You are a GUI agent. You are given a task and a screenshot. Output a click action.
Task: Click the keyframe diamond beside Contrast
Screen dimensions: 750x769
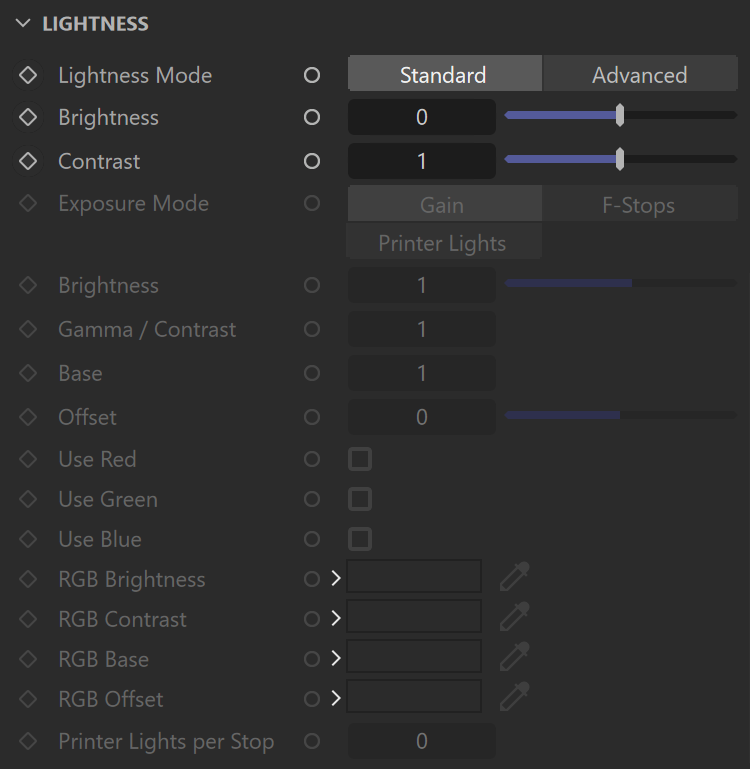pyautogui.click(x=28, y=161)
